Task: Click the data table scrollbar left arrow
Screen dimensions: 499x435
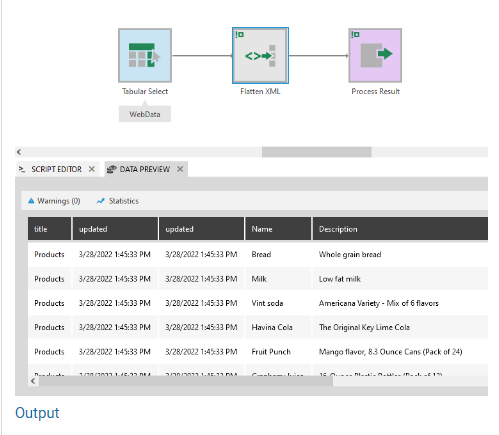Action: click(33, 381)
